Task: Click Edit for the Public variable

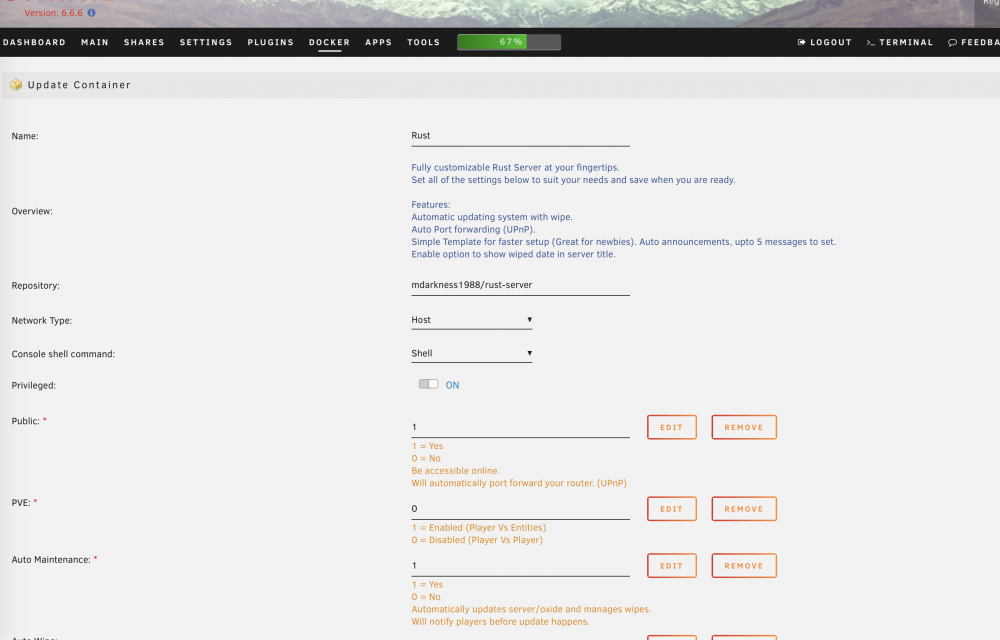Action: tap(672, 427)
